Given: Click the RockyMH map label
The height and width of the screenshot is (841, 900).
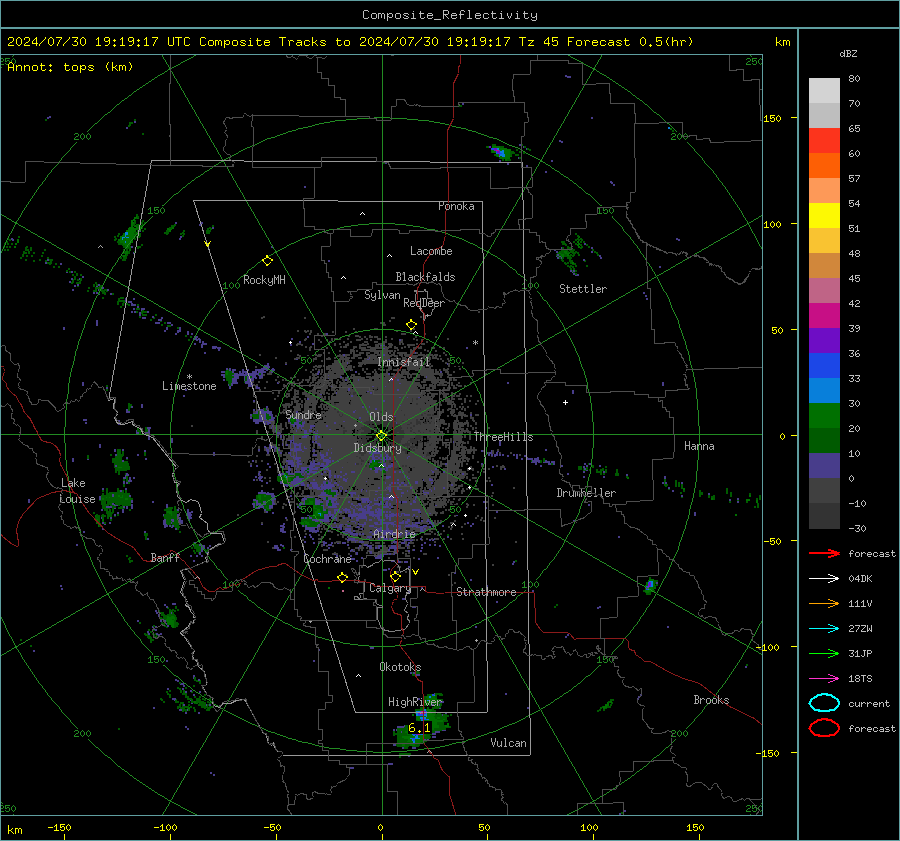Looking at the screenshot, I should coord(264,280).
